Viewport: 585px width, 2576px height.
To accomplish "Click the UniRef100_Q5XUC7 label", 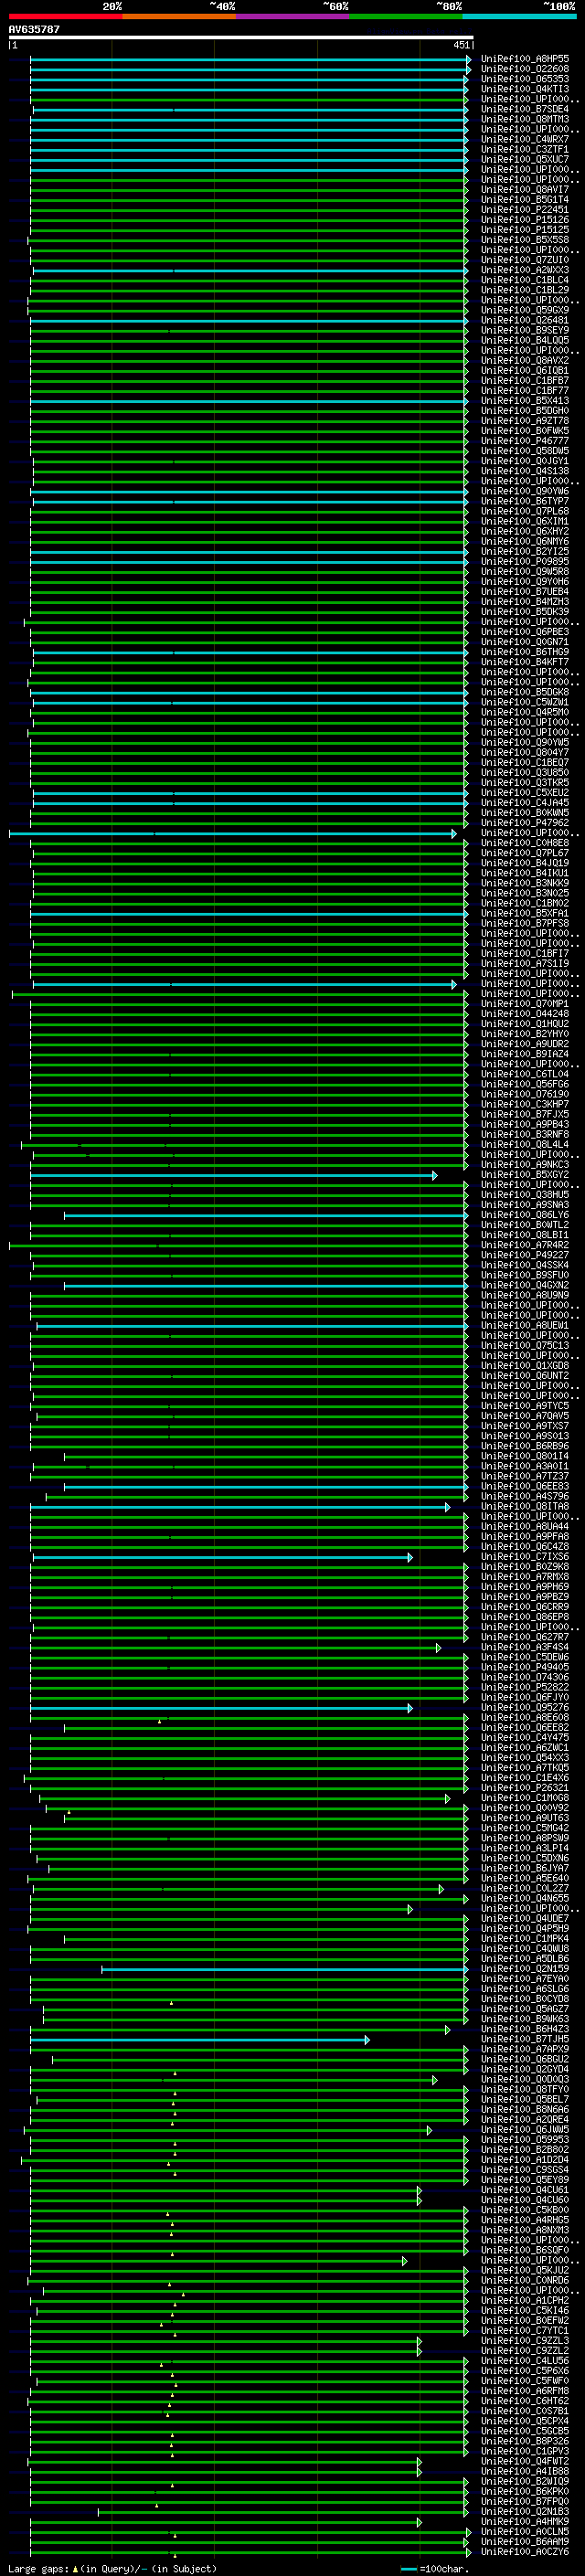I will pyautogui.click(x=525, y=159).
